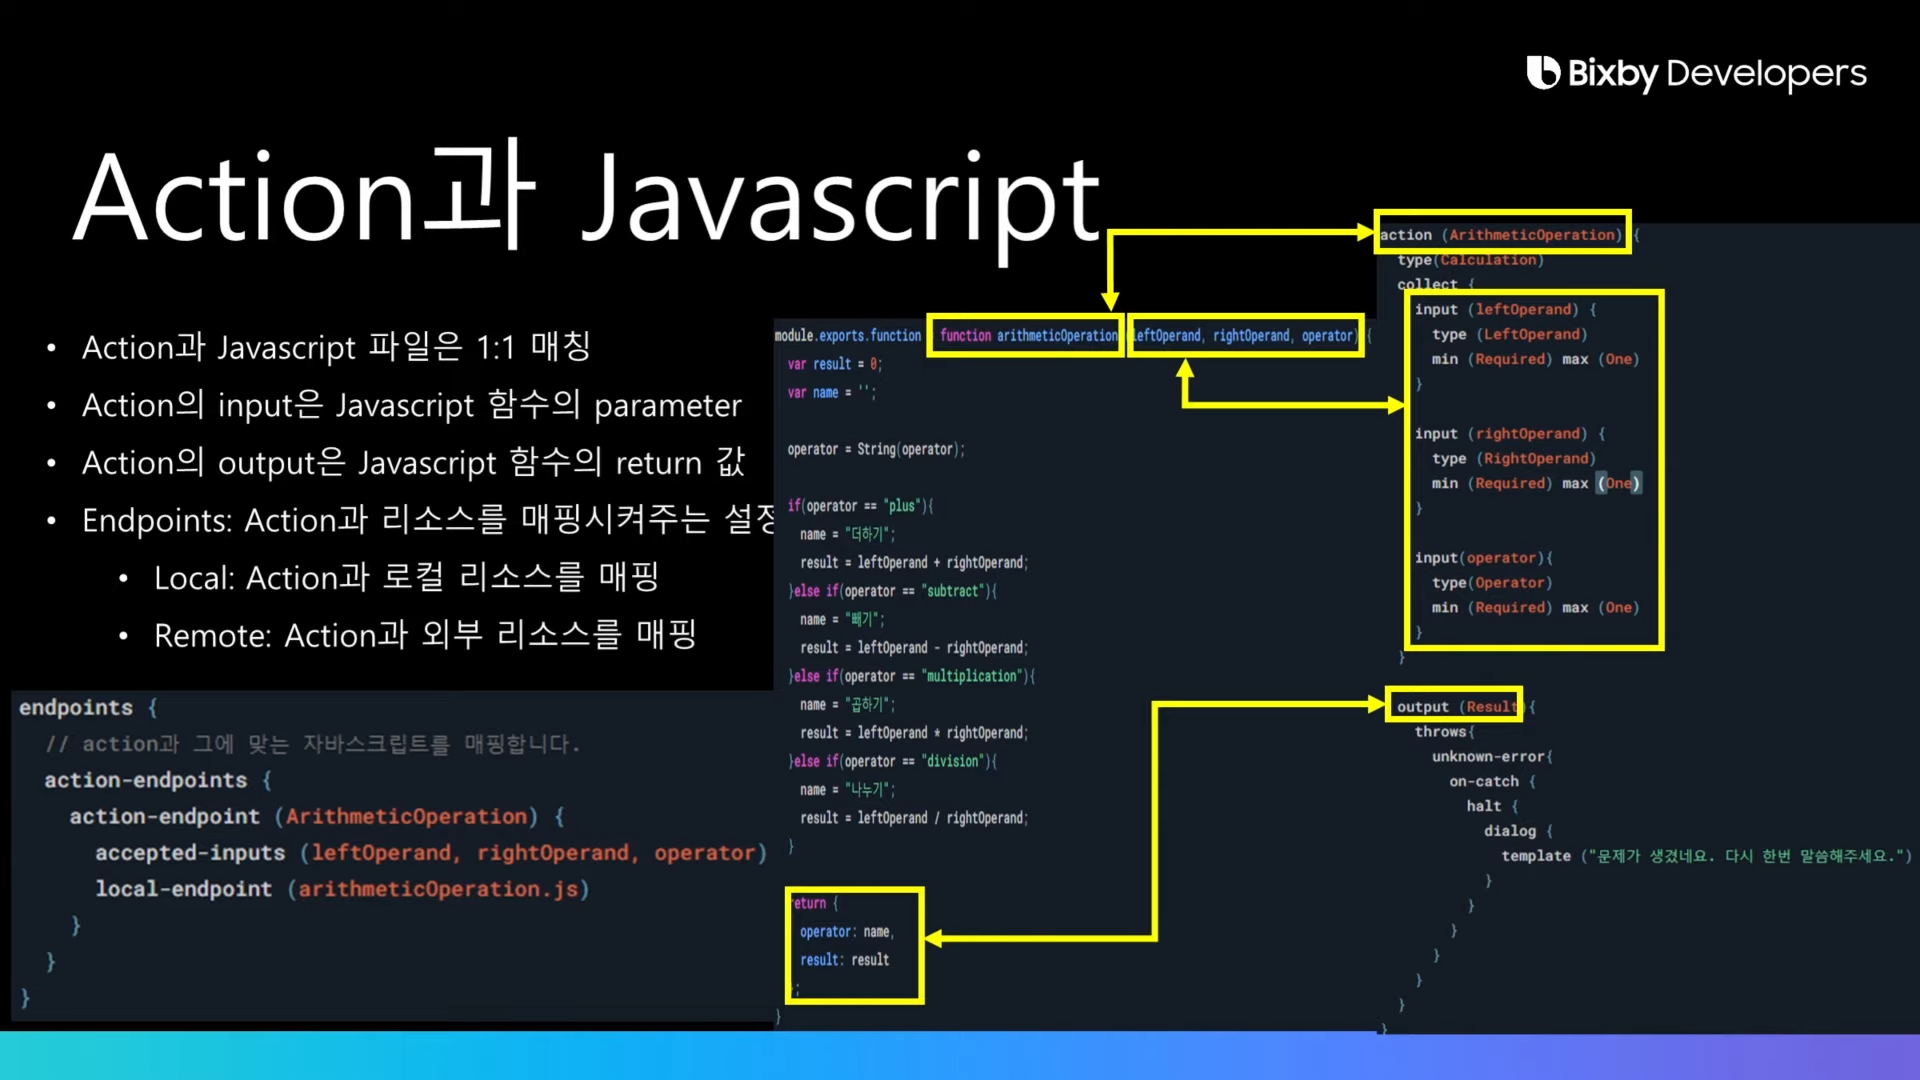Click the yellow arrowhead pointing down to function
Viewport: 1920px width, 1080px height.
pyautogui.click(x=1110, y=300)
